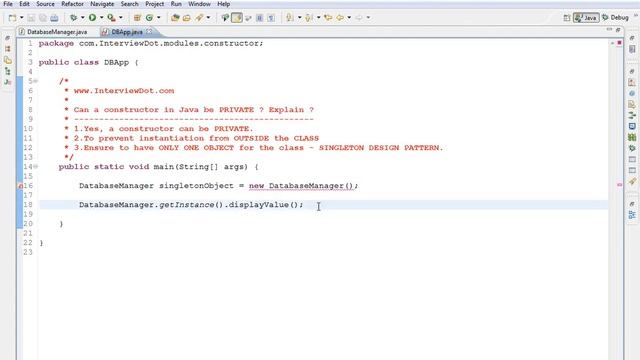Click the New Java Class icon

[x=149, y=18]
